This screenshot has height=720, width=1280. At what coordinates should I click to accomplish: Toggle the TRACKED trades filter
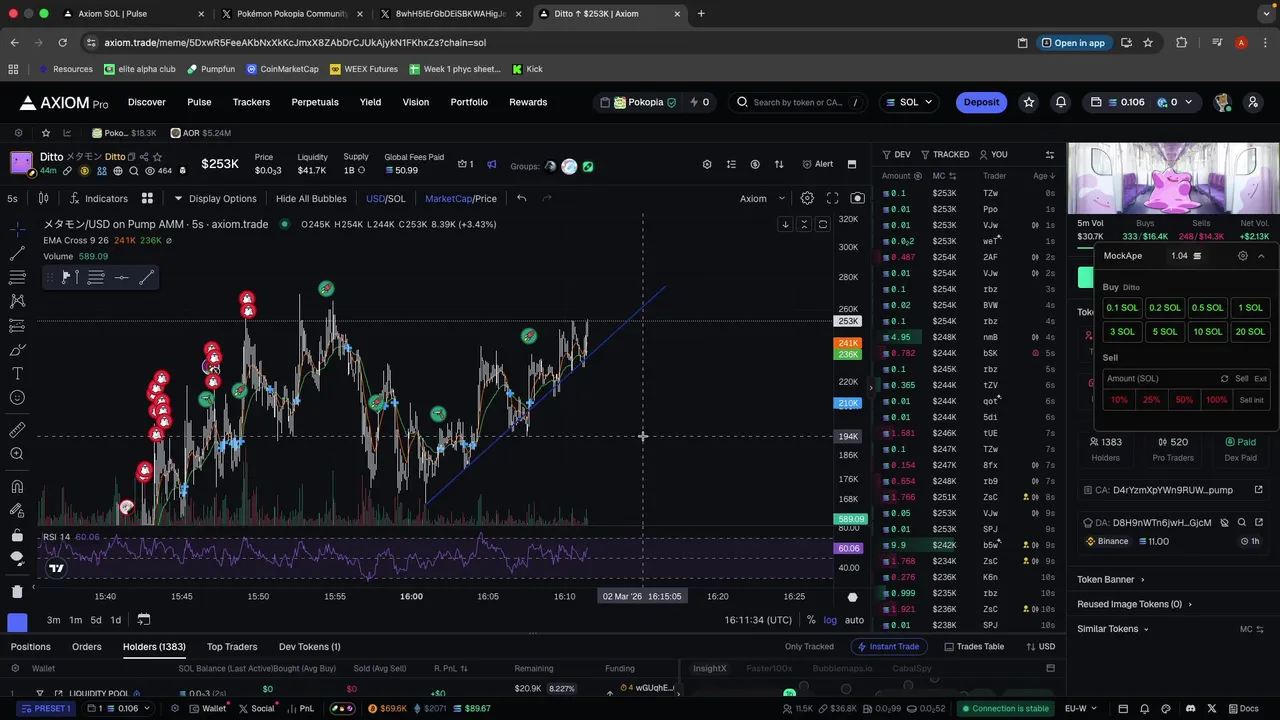click(945, 154)
